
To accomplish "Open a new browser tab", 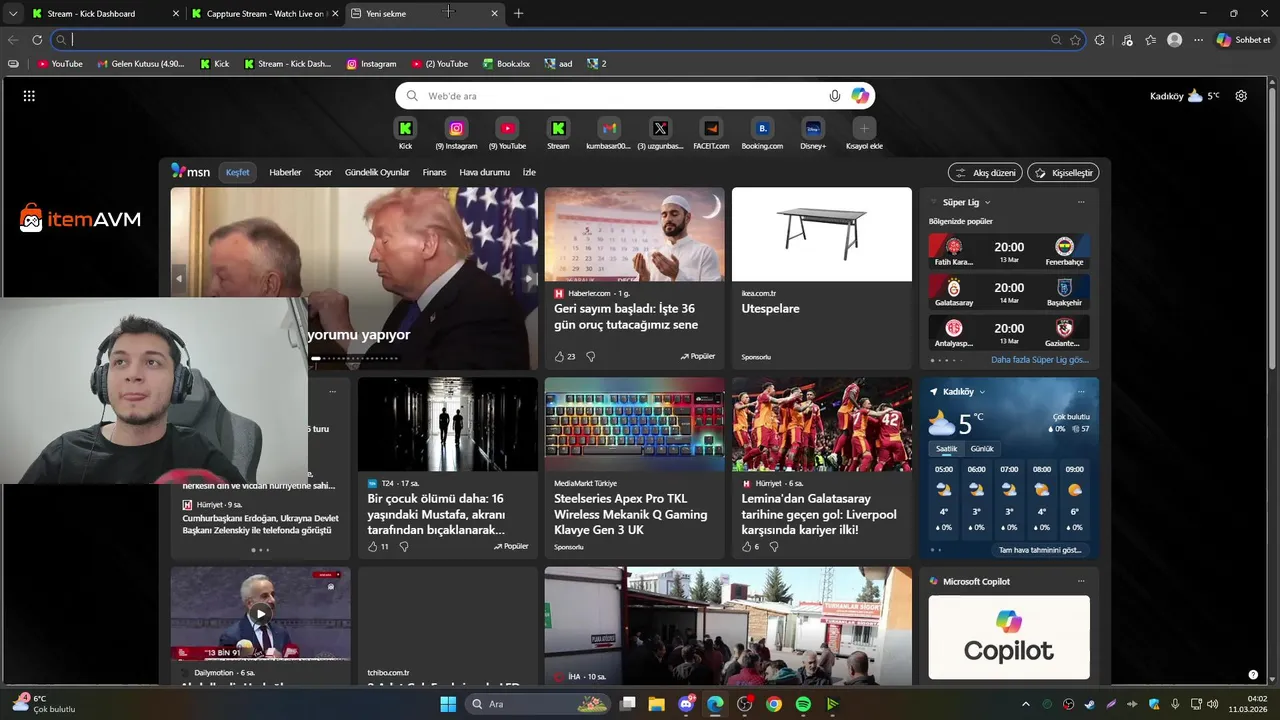I will (518, 14).
